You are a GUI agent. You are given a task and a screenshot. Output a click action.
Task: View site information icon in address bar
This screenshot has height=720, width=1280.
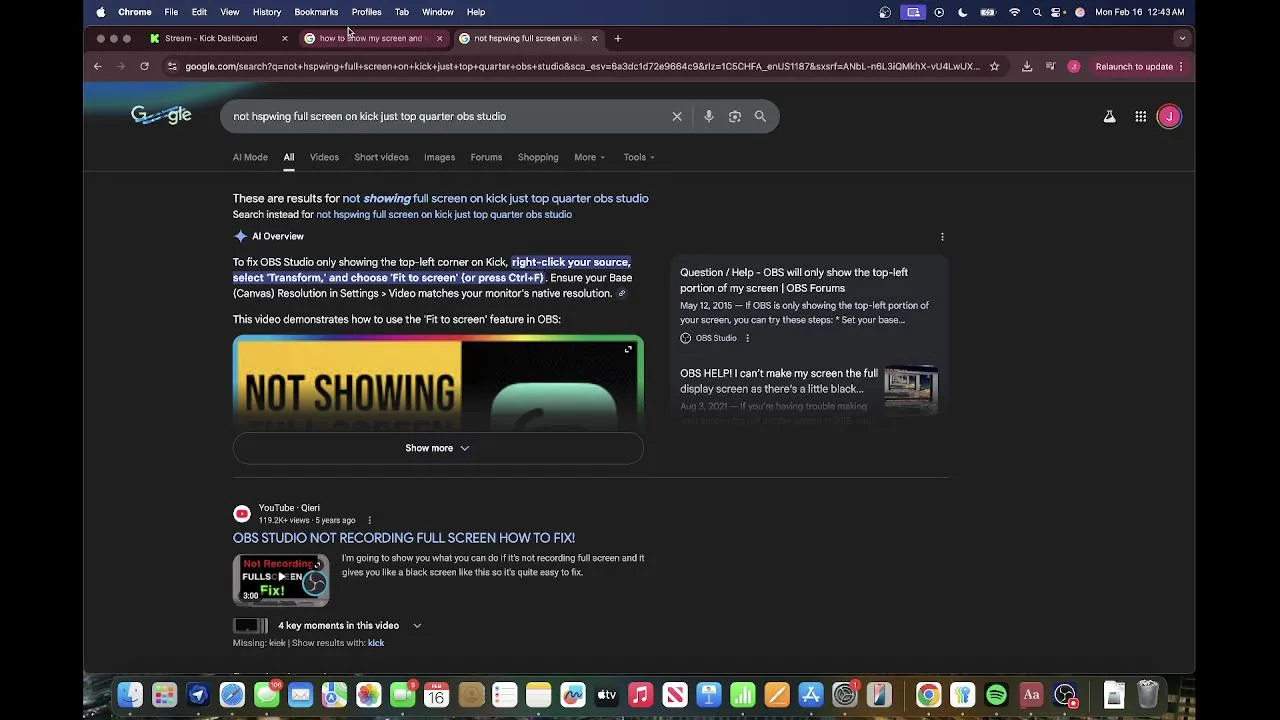click(x=172, y=66)
